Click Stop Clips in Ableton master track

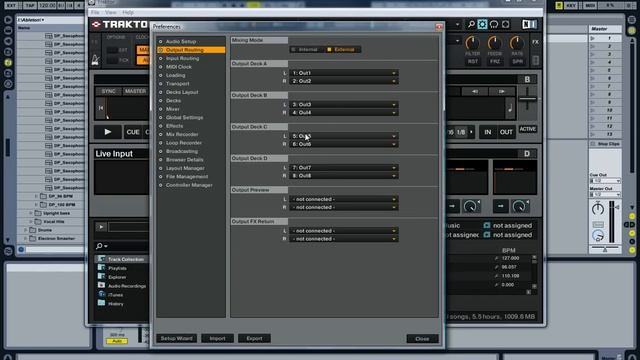click(x=606, y=144)
